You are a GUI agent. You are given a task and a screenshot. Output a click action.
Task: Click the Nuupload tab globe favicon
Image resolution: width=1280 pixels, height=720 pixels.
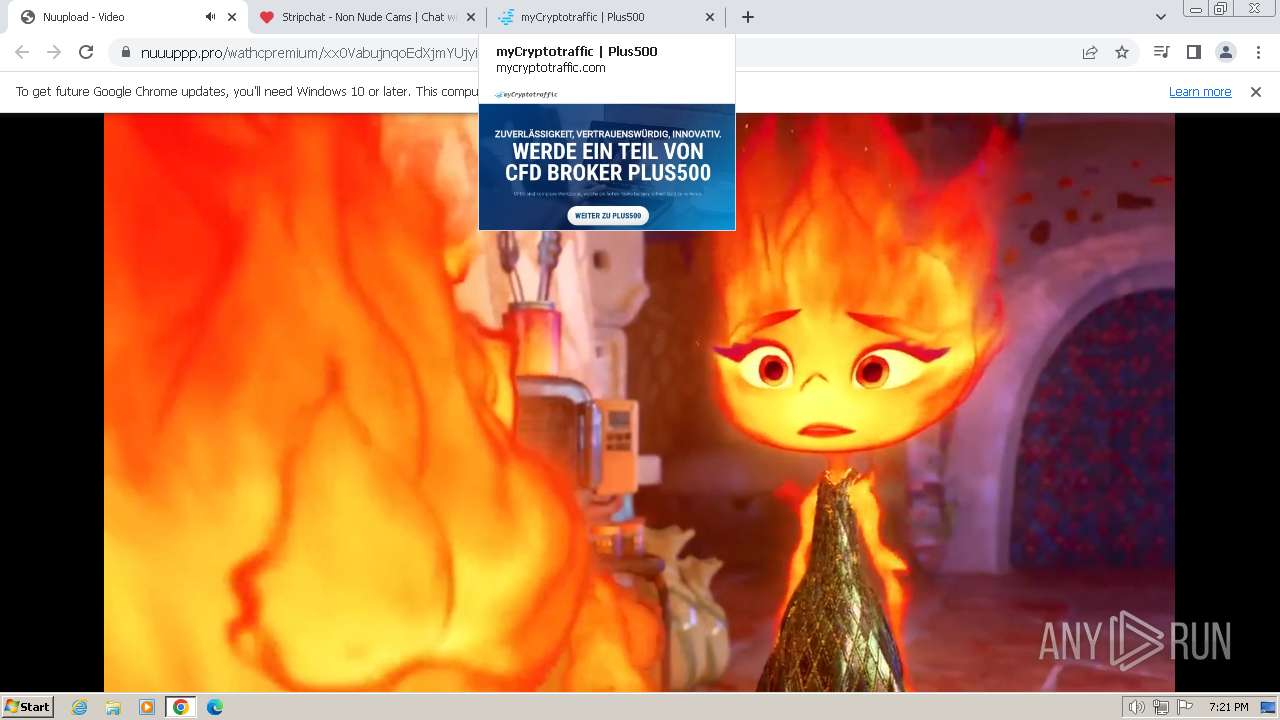click(x=27, y=17)
